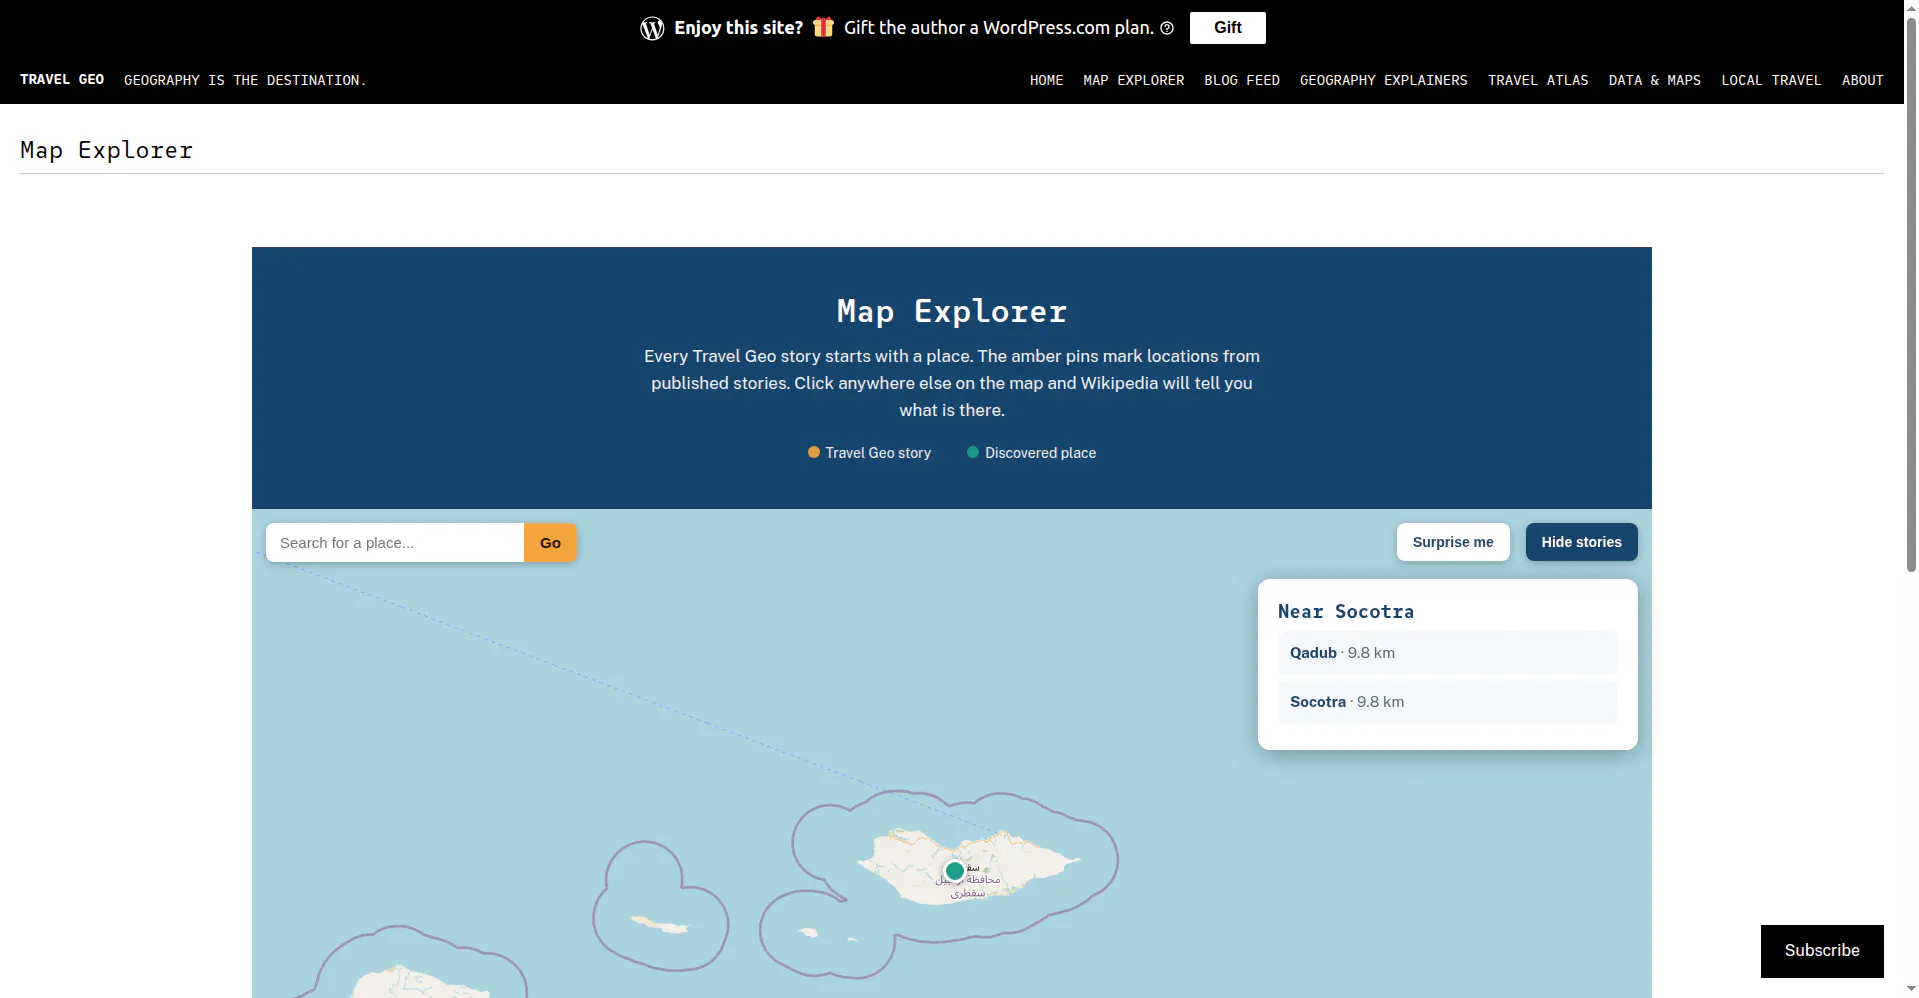The image size is (1919, 998).
Task: Click the amber Travel Geo story legend dot
Action: 814,452
